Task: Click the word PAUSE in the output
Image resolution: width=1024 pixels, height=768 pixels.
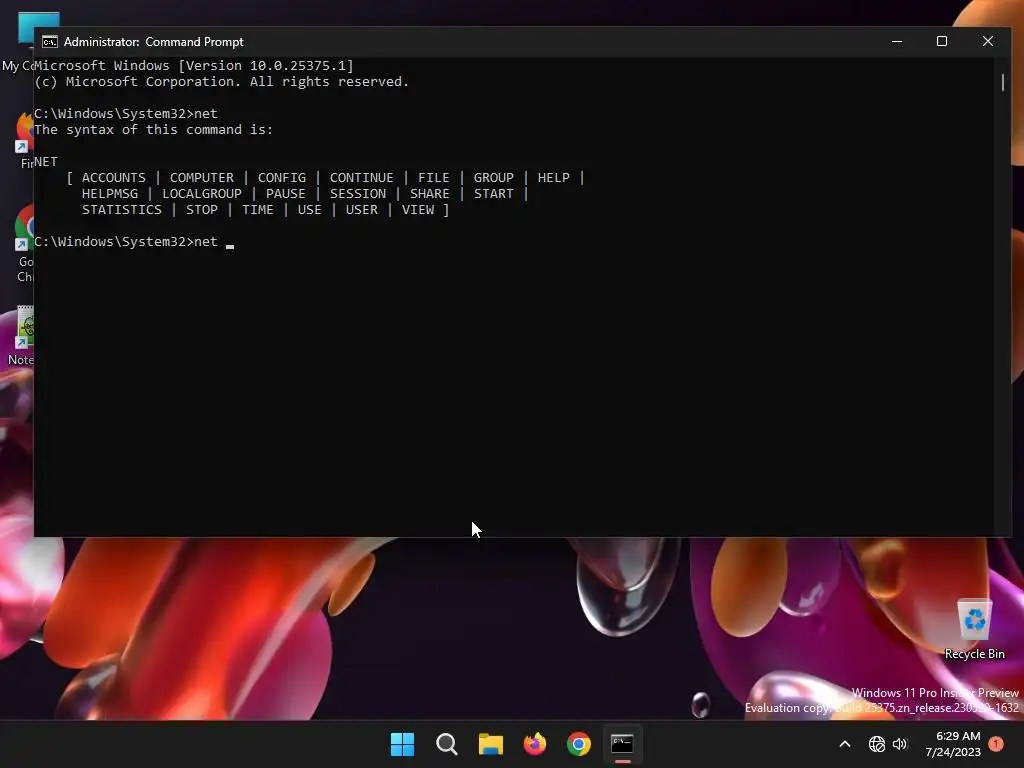Action: (x=285, y=194)
